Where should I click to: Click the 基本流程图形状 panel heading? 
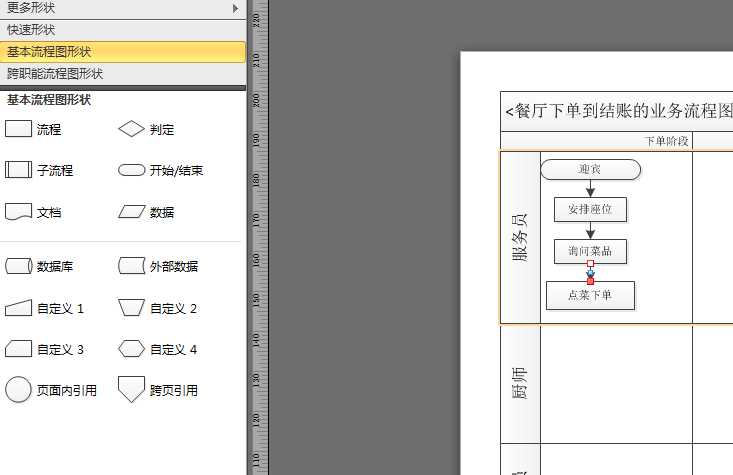coord(49,100)
